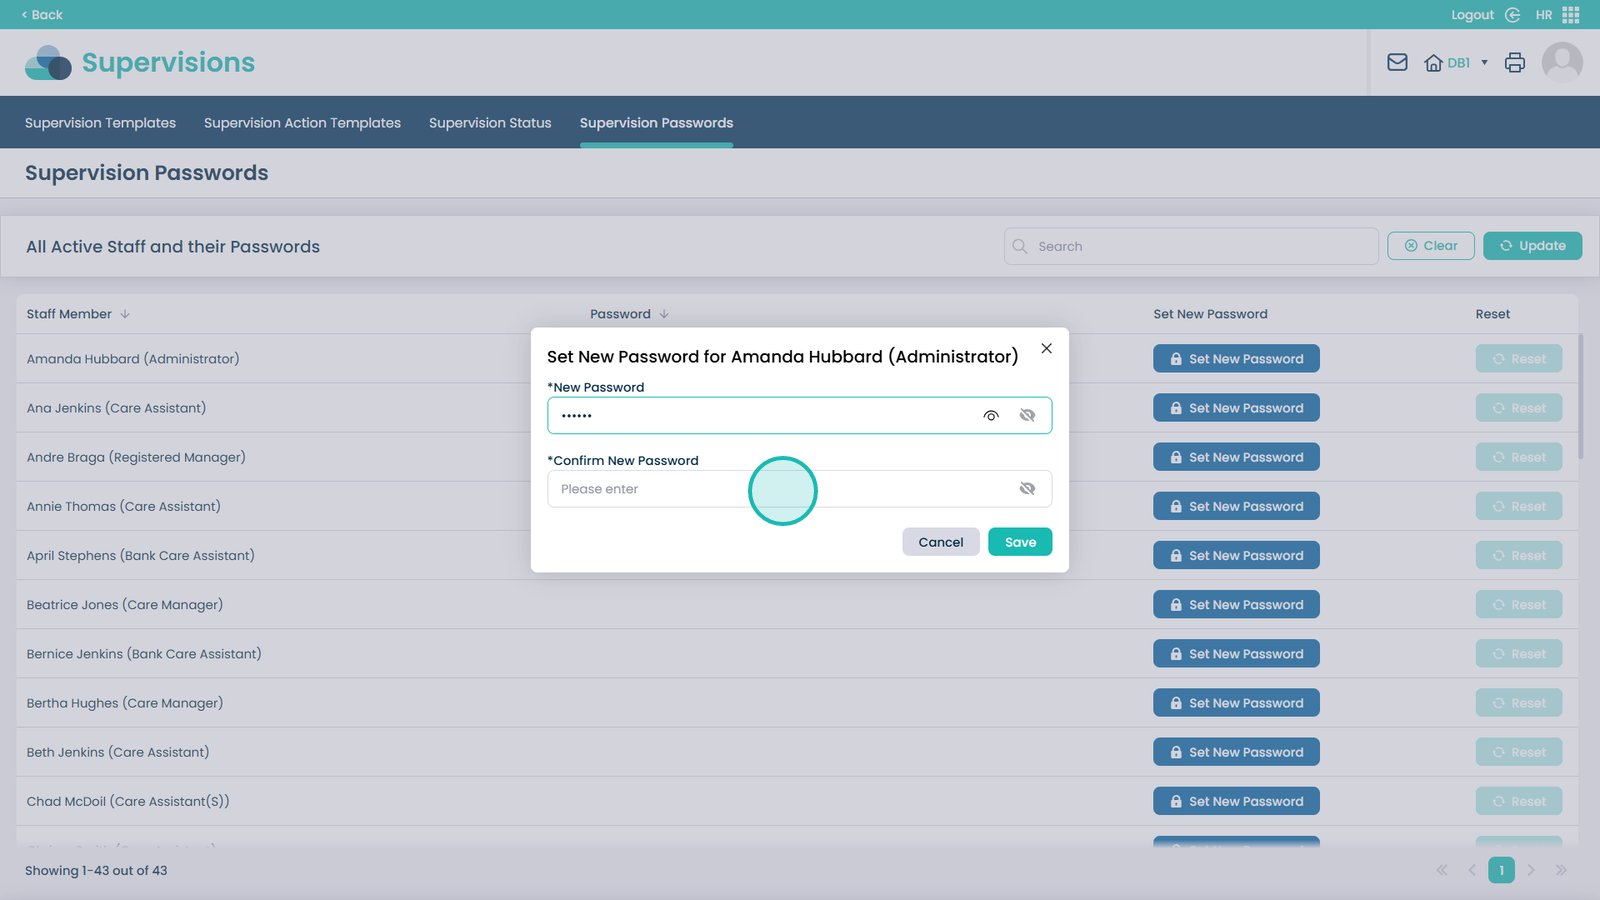Cancel the password change dialog
The image size is (1600, 900).
pyautogui.click(x=940, y=542)
